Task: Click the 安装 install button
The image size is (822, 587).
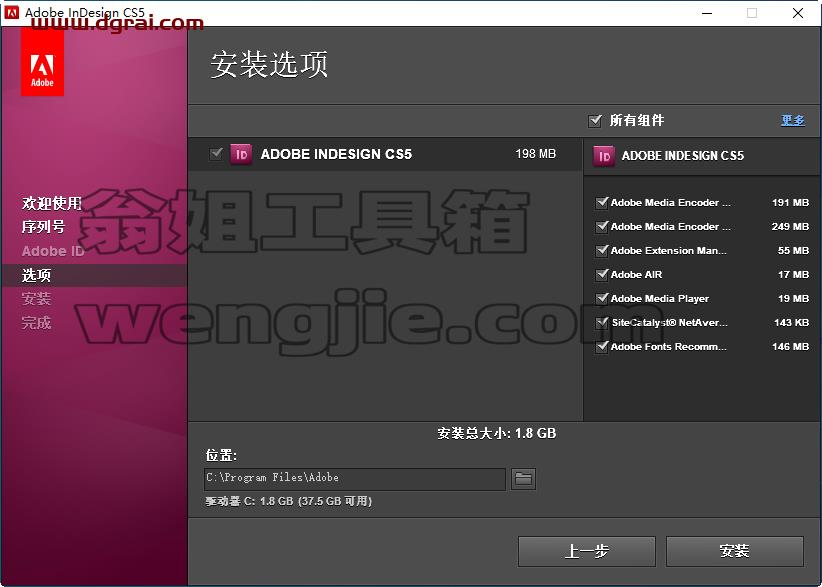Action: click(734, 551)
